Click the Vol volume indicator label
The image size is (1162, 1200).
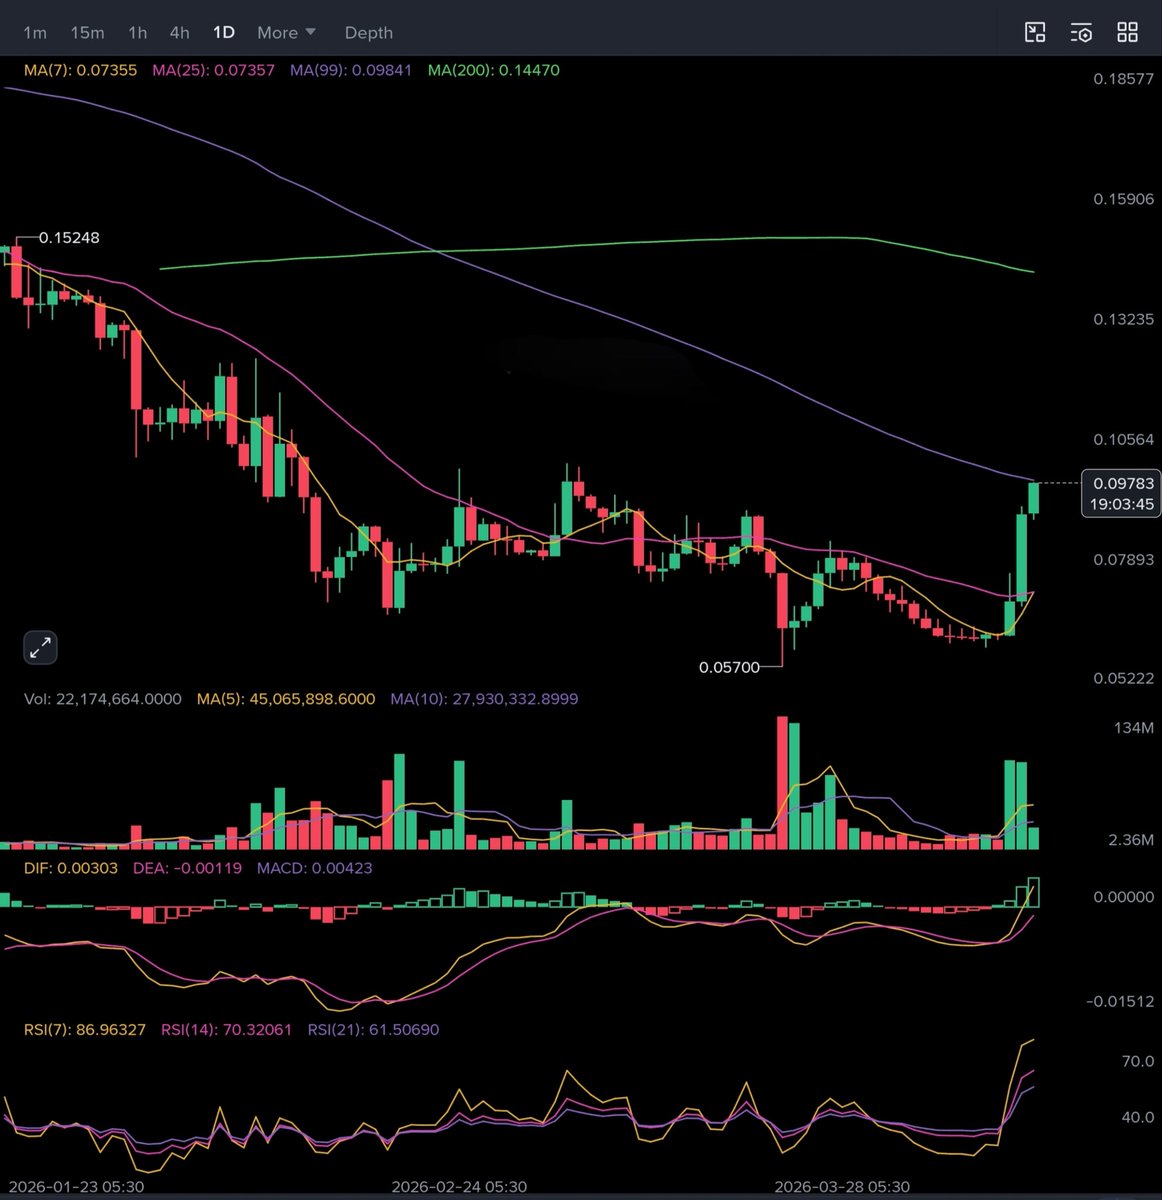point(102,699)
